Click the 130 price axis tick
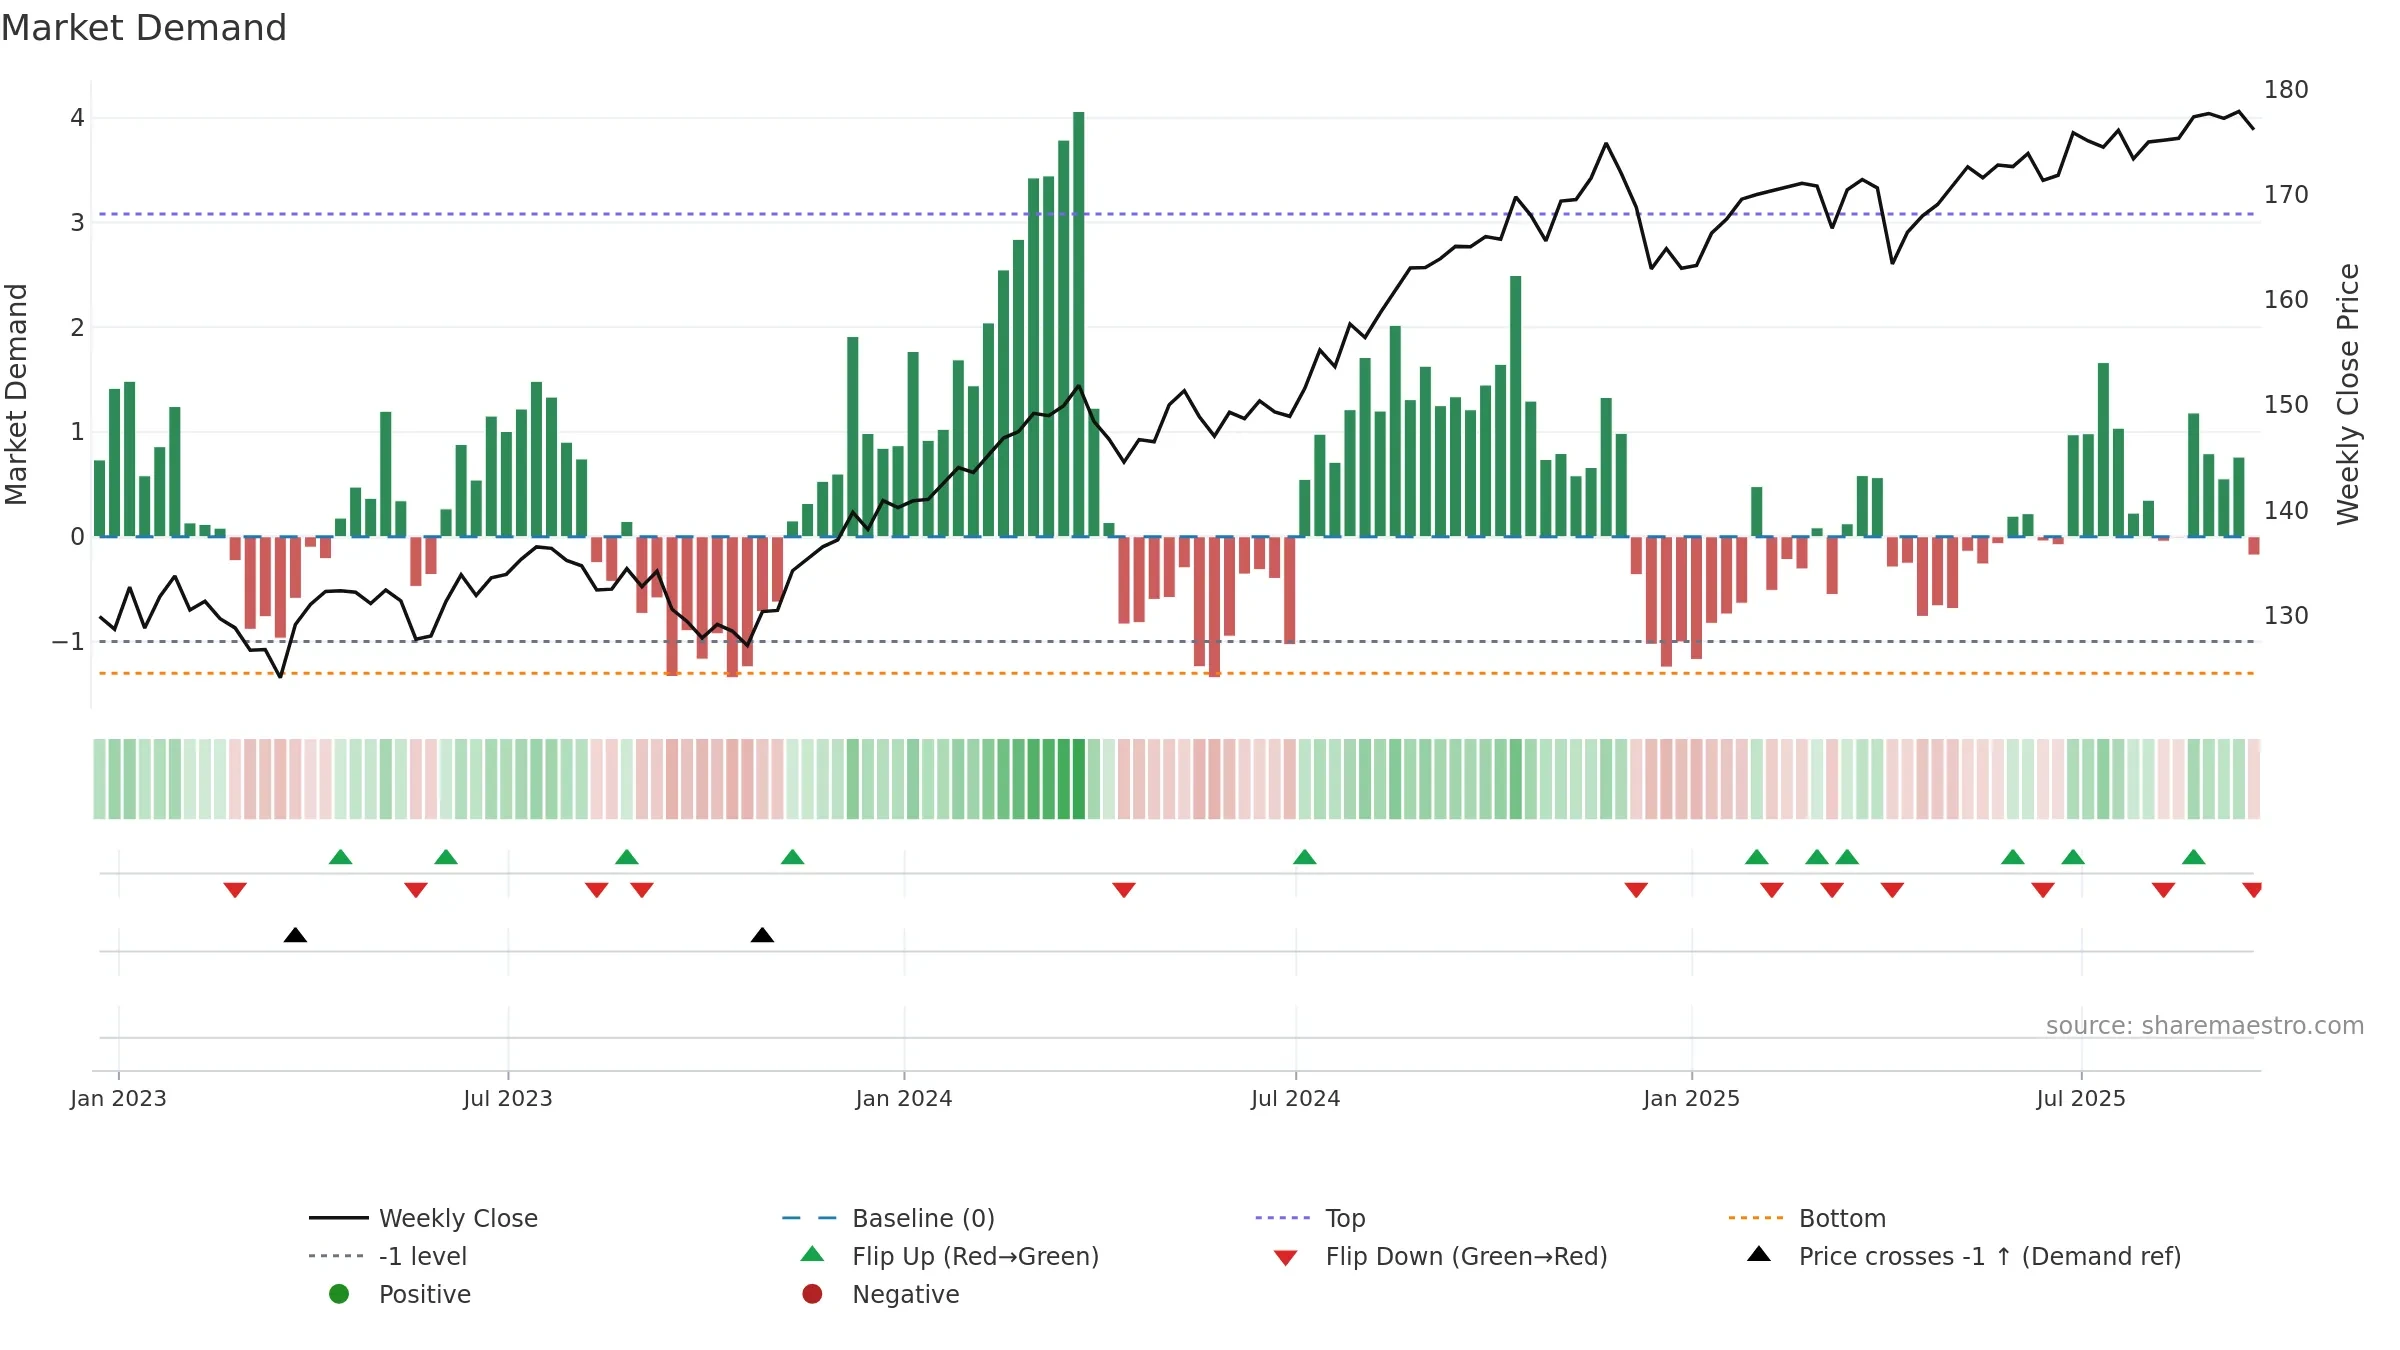The width and height of the screenshot is (2400, 1350). tap(2286, 616)
